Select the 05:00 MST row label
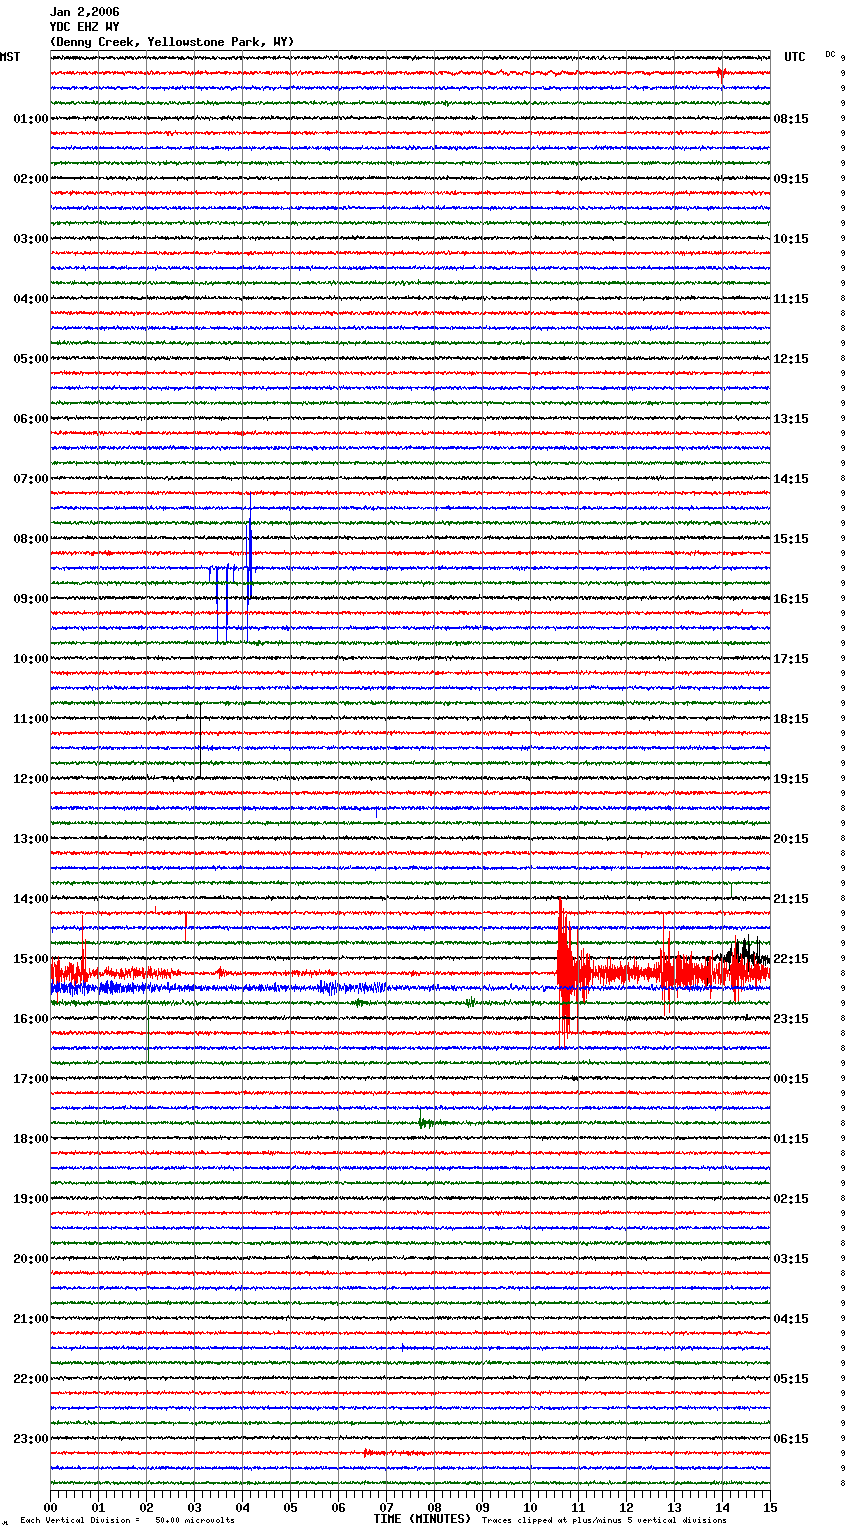Image resolution: width=850 pixels, height=1534 pixels. click(30, 359)
